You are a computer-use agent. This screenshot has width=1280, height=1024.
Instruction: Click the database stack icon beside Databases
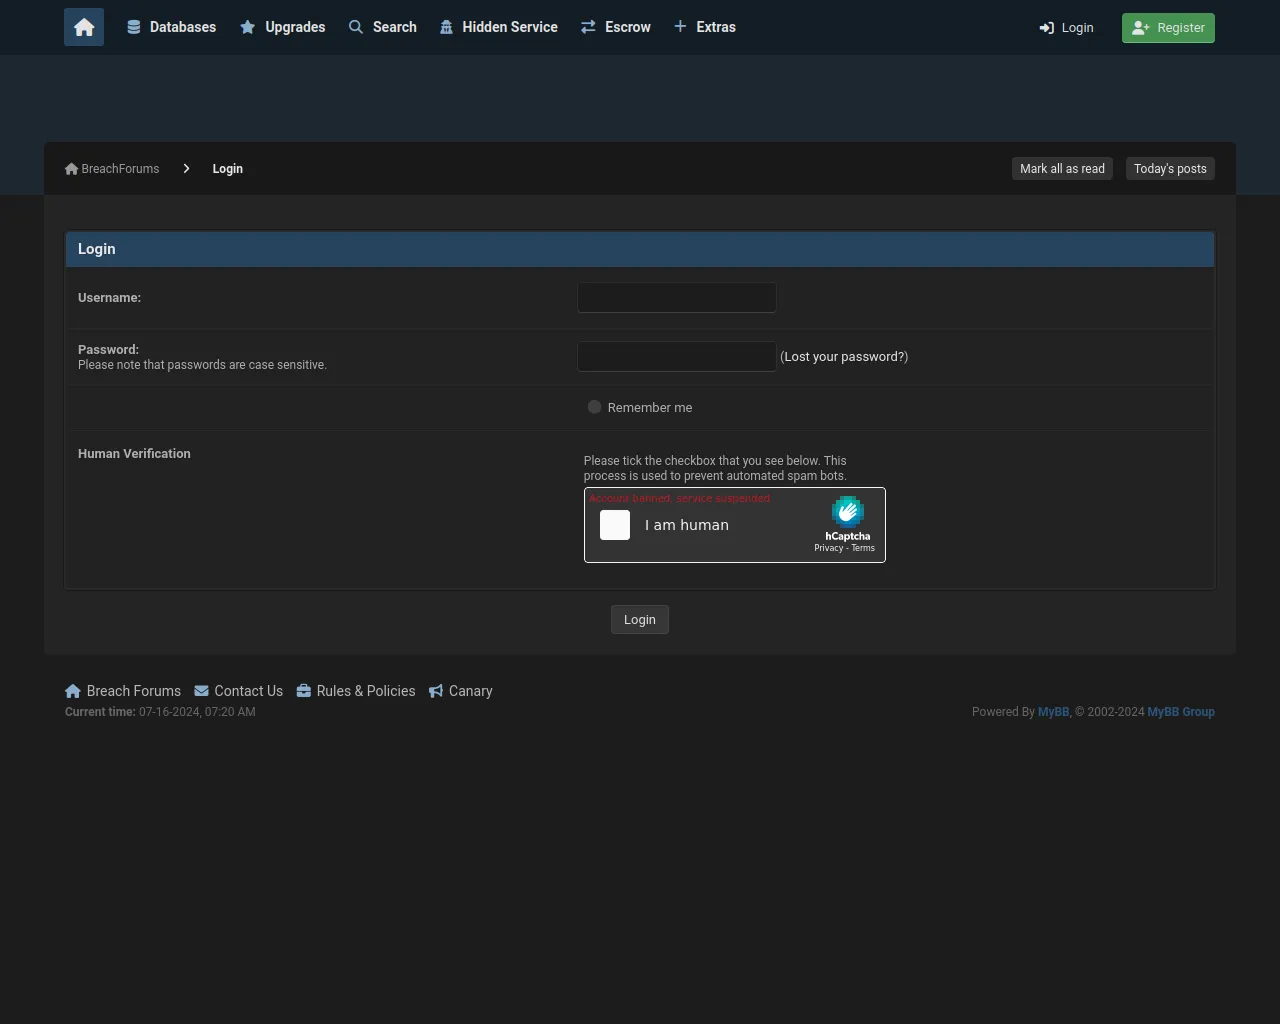134,27
